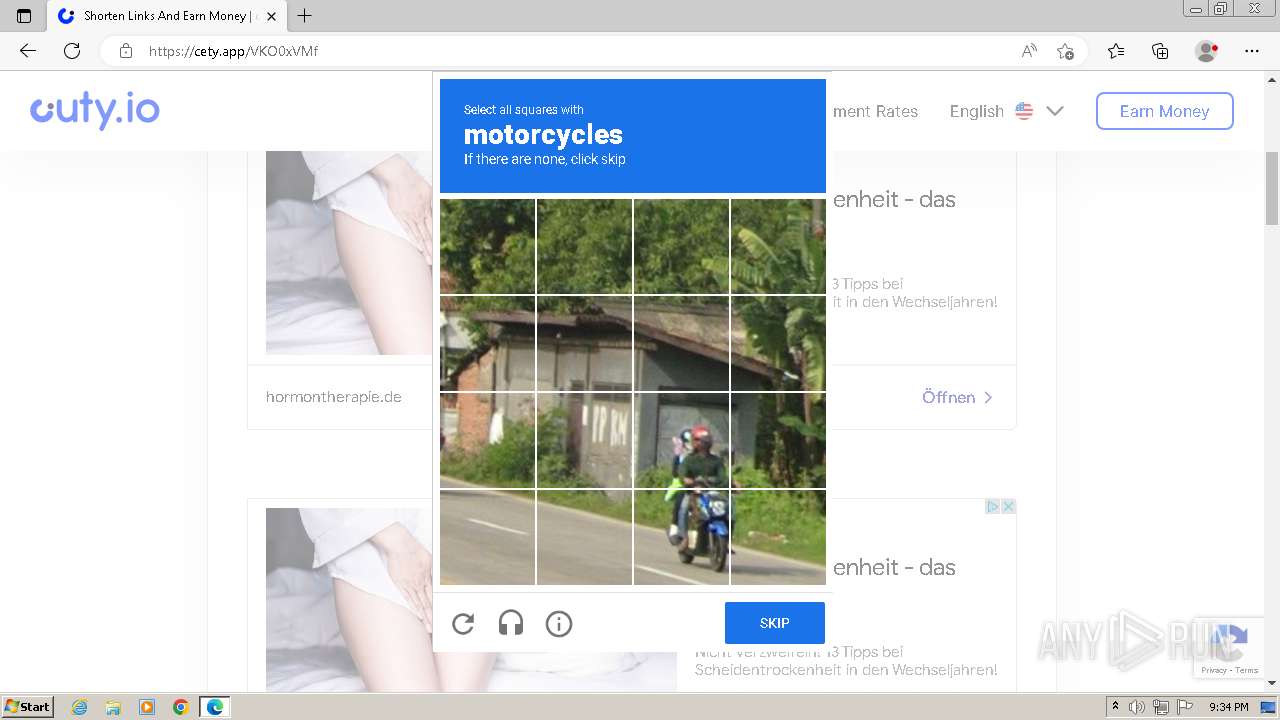
Task: Select captcha tile with motorcycle rider's head
Action: pos(681,440)
